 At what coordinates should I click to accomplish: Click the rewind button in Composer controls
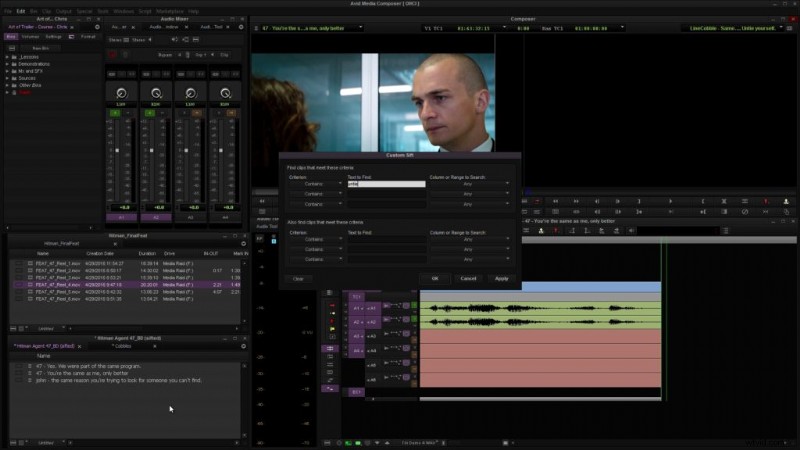[x=555, y=202]
